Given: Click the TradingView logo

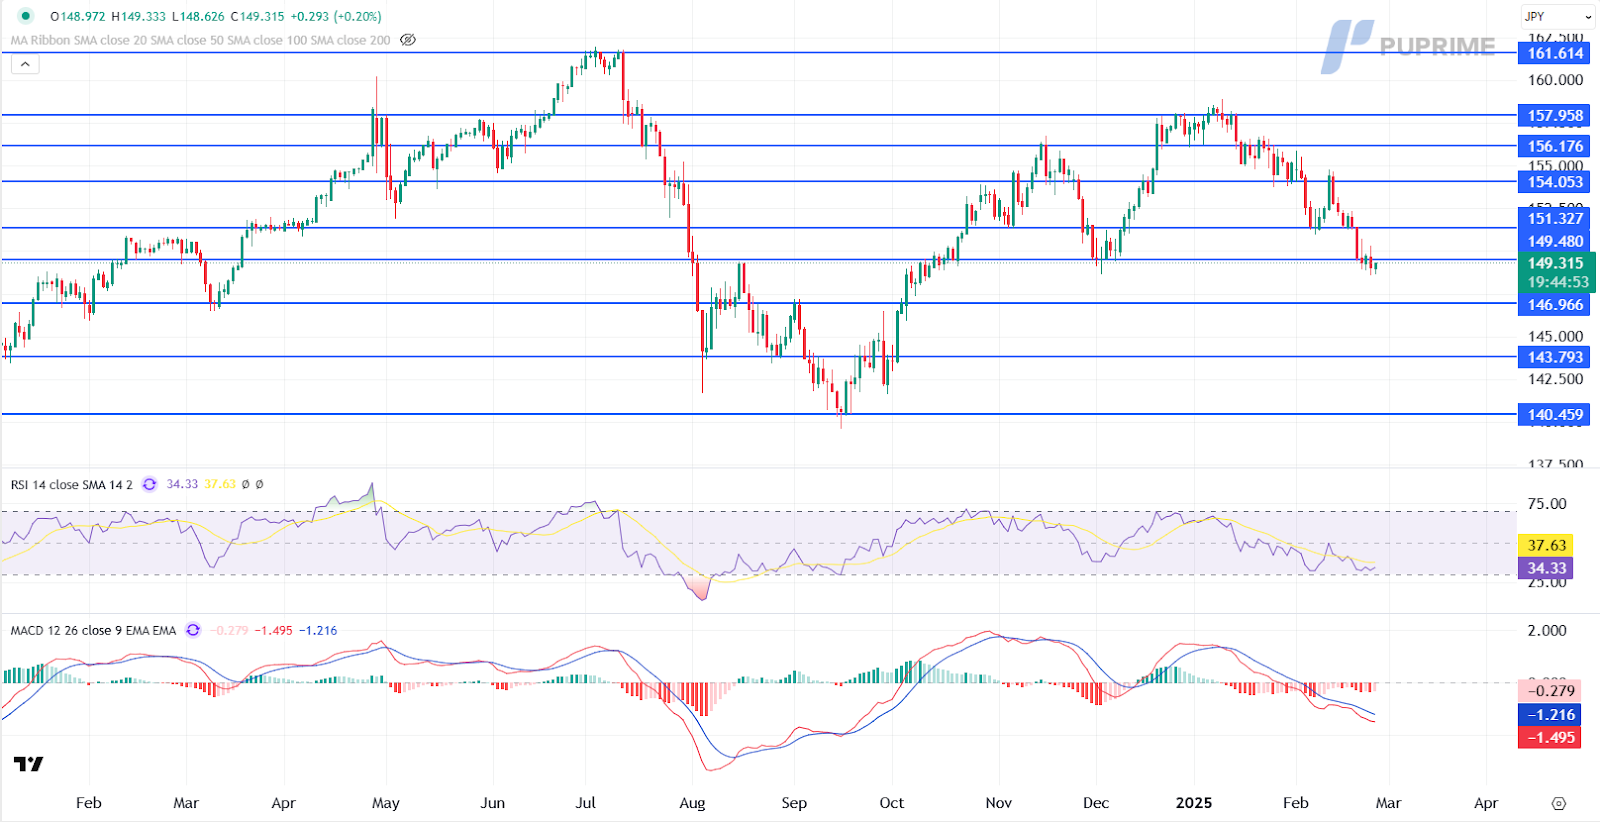Looking at the screenshot, I should click(29, 764).
